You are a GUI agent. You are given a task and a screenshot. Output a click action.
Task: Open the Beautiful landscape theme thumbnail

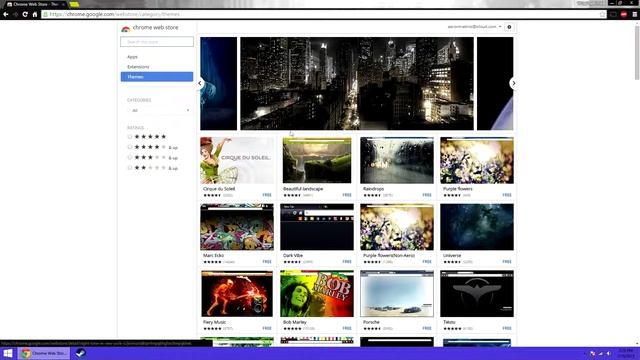317,160
